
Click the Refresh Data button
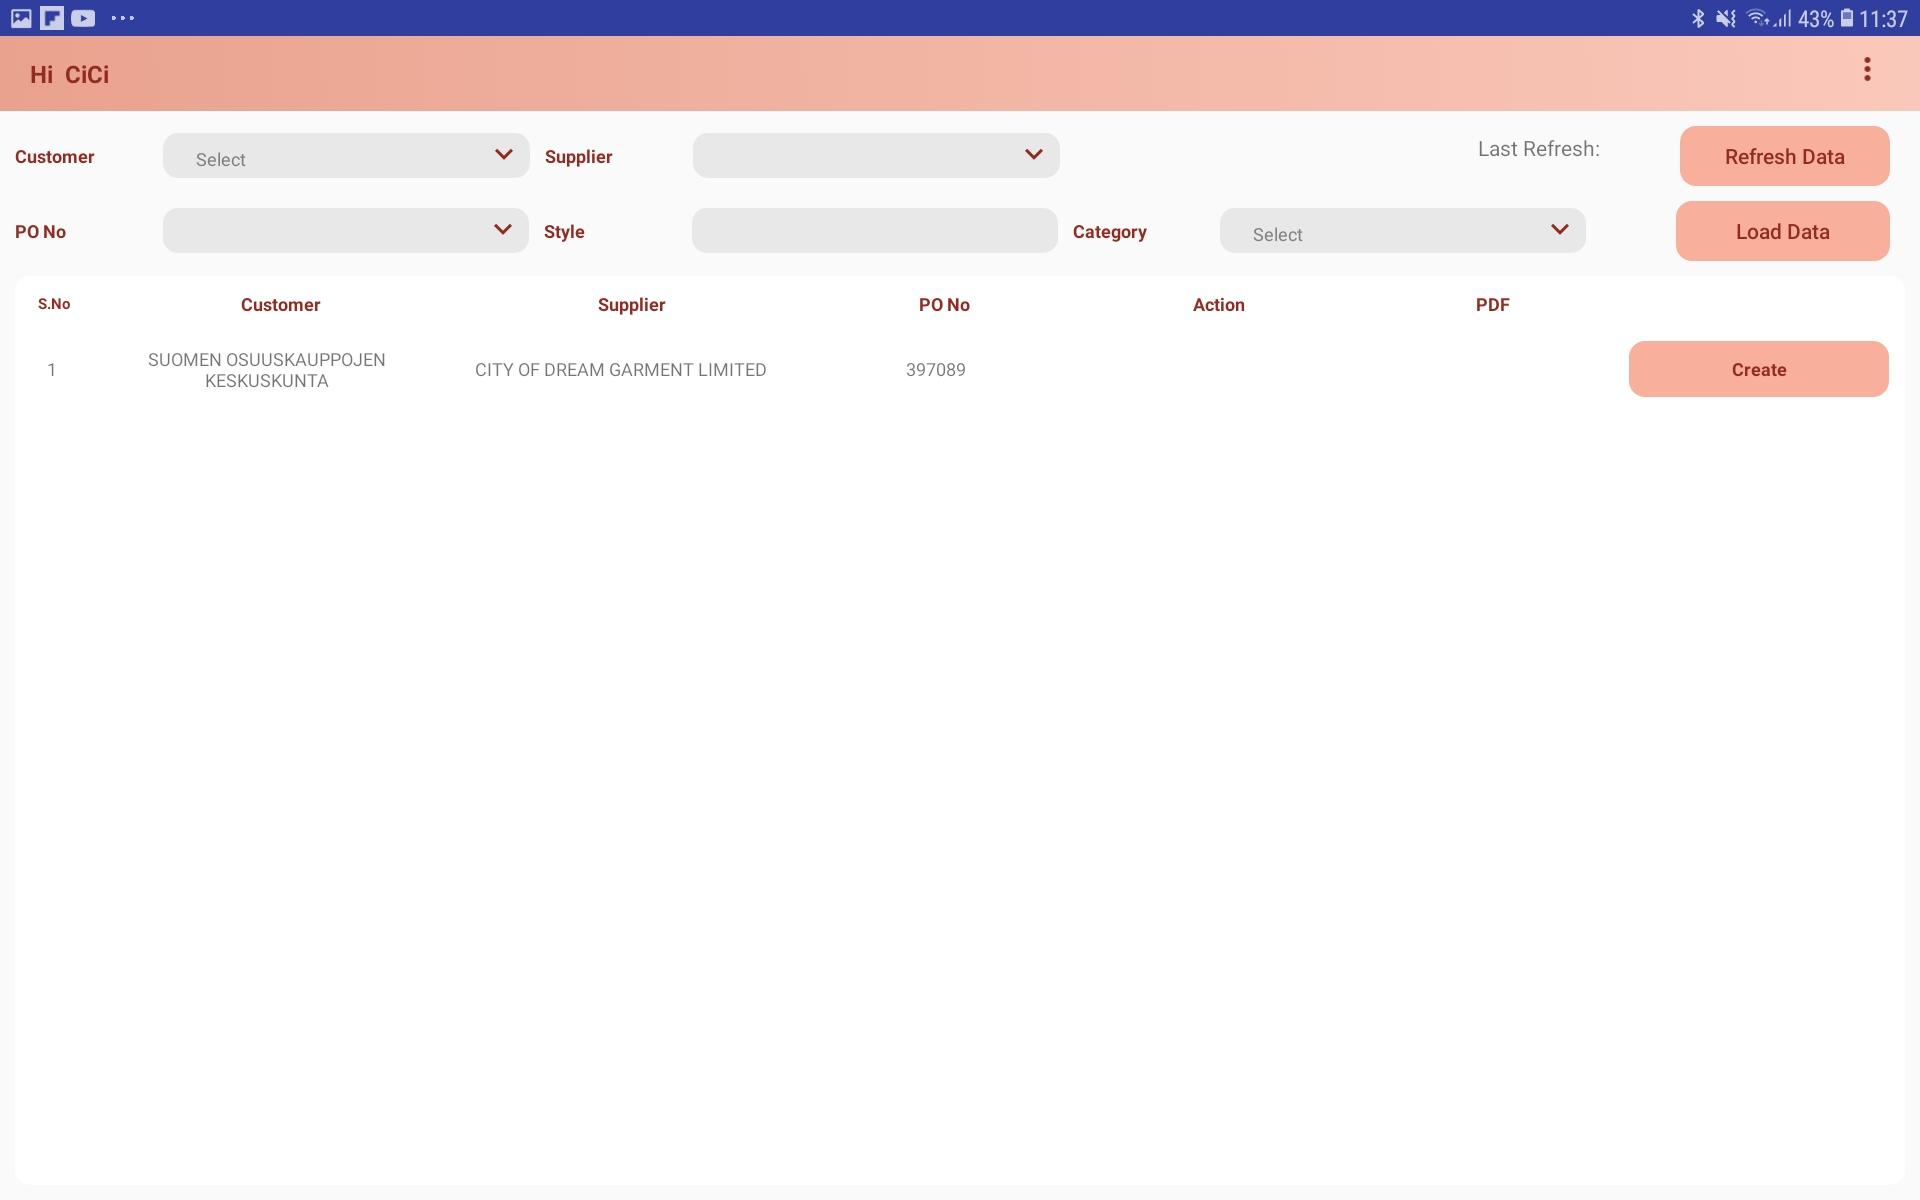tap(1785, 156)
